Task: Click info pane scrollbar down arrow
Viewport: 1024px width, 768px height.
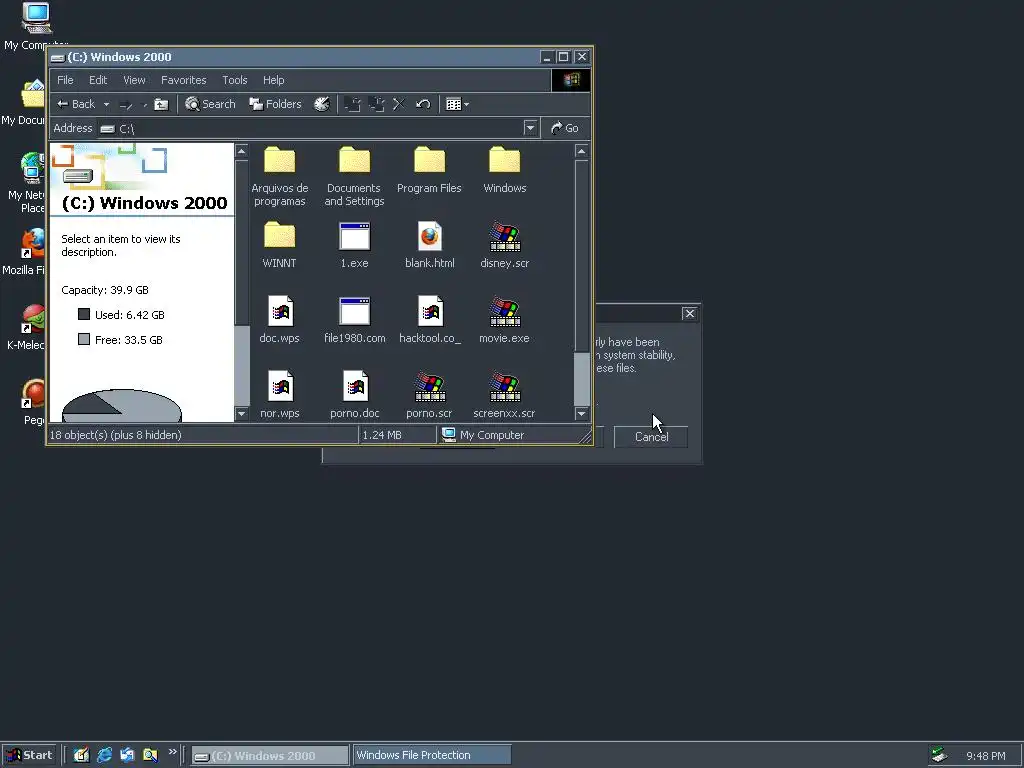Action: [242, 413]
